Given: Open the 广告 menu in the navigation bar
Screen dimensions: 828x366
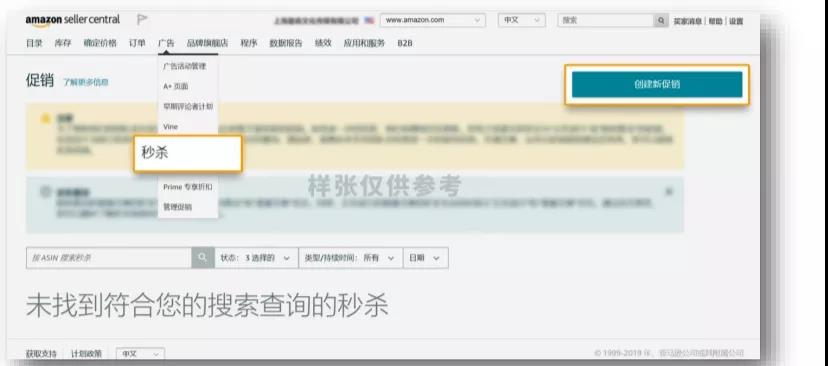Looking at the screenshot, I should click(x=166, y=43).
